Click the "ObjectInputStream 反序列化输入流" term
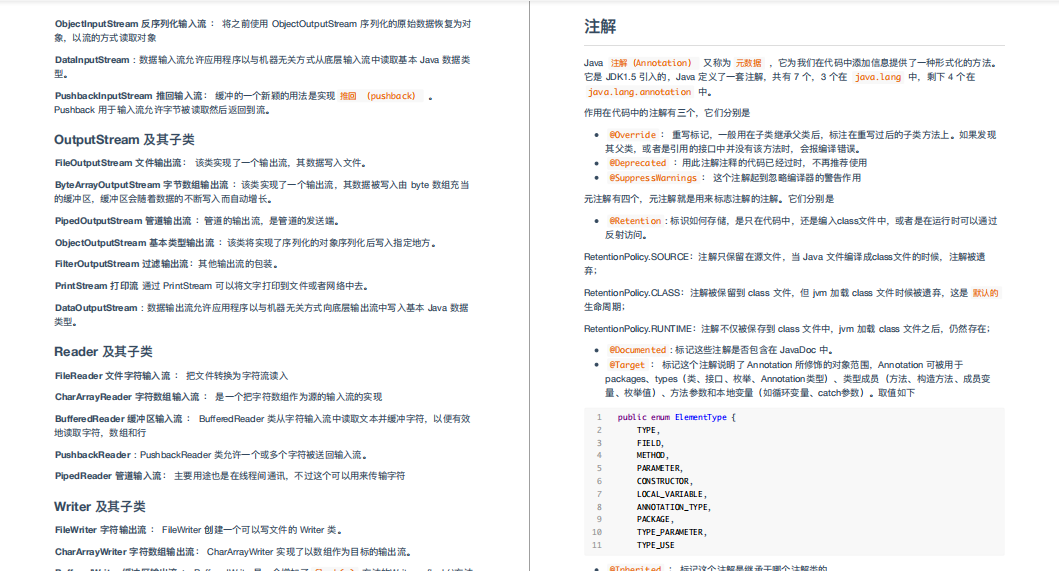The image size is (1059, 571). pyautogui.click(x=130, y=24)
